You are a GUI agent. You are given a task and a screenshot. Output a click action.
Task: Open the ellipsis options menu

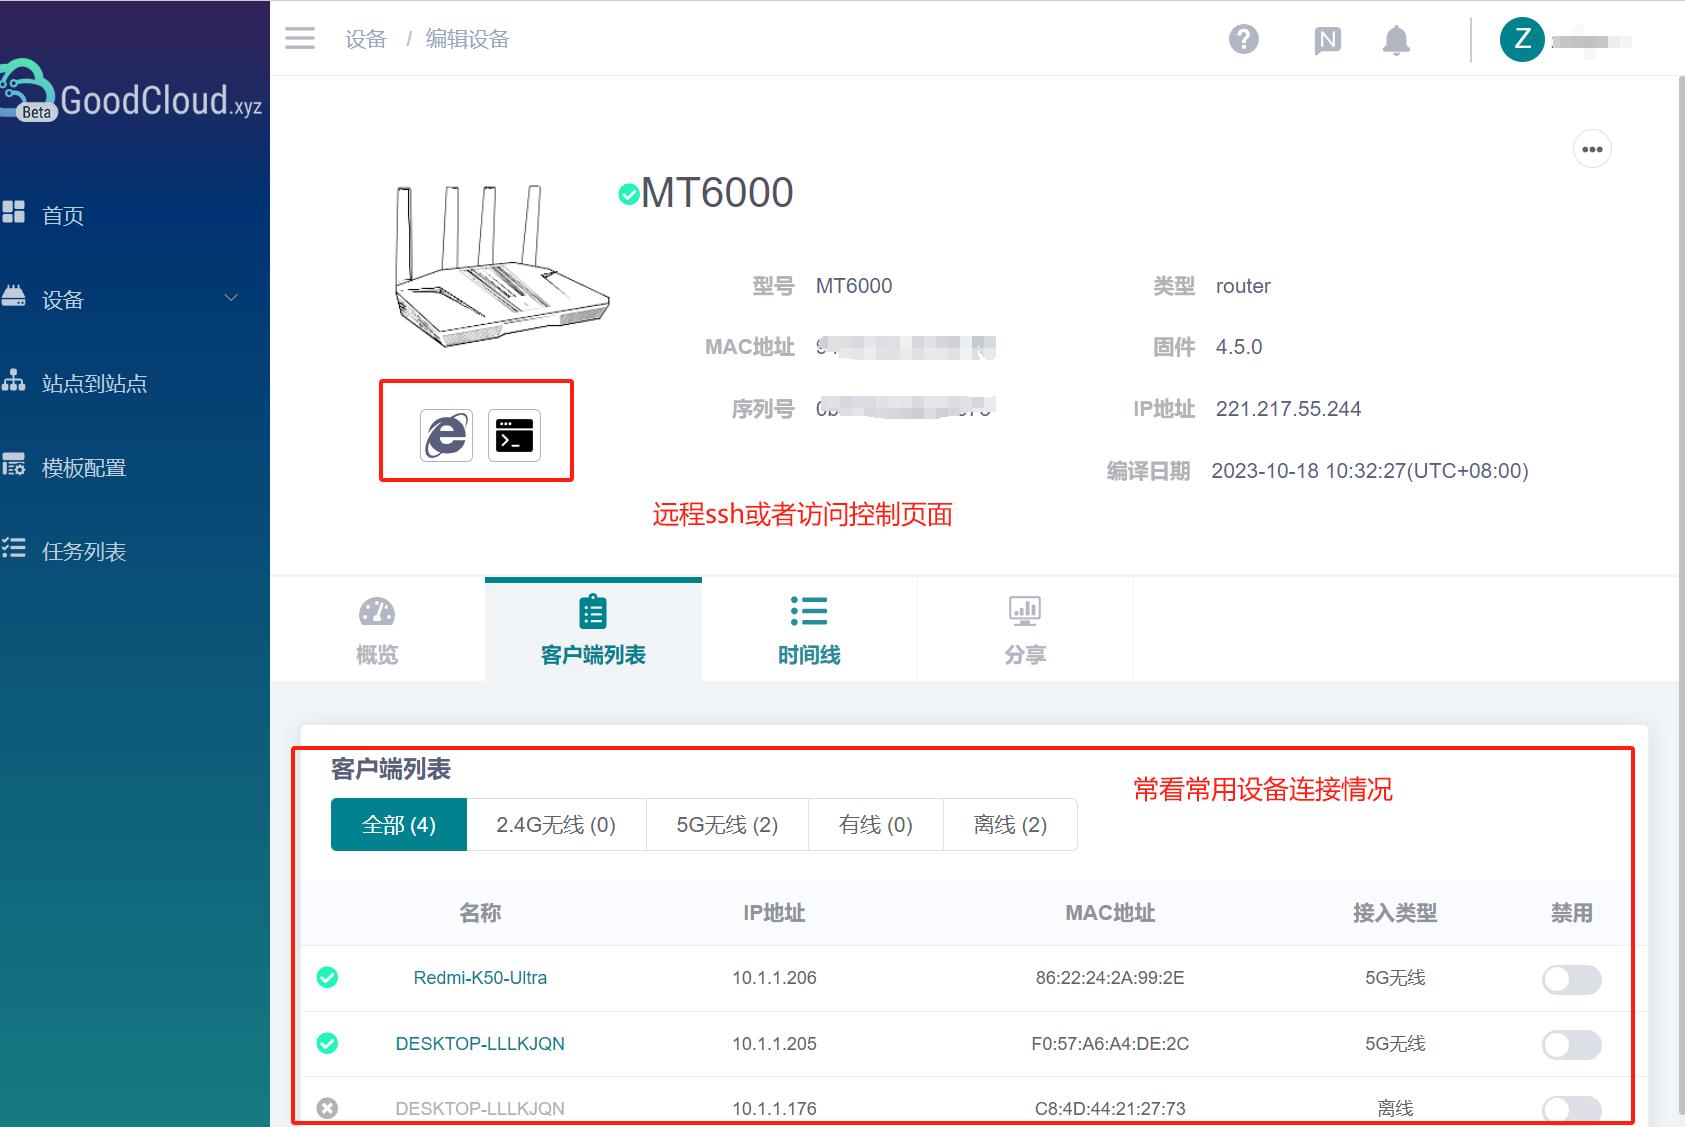pos(1592,148)
